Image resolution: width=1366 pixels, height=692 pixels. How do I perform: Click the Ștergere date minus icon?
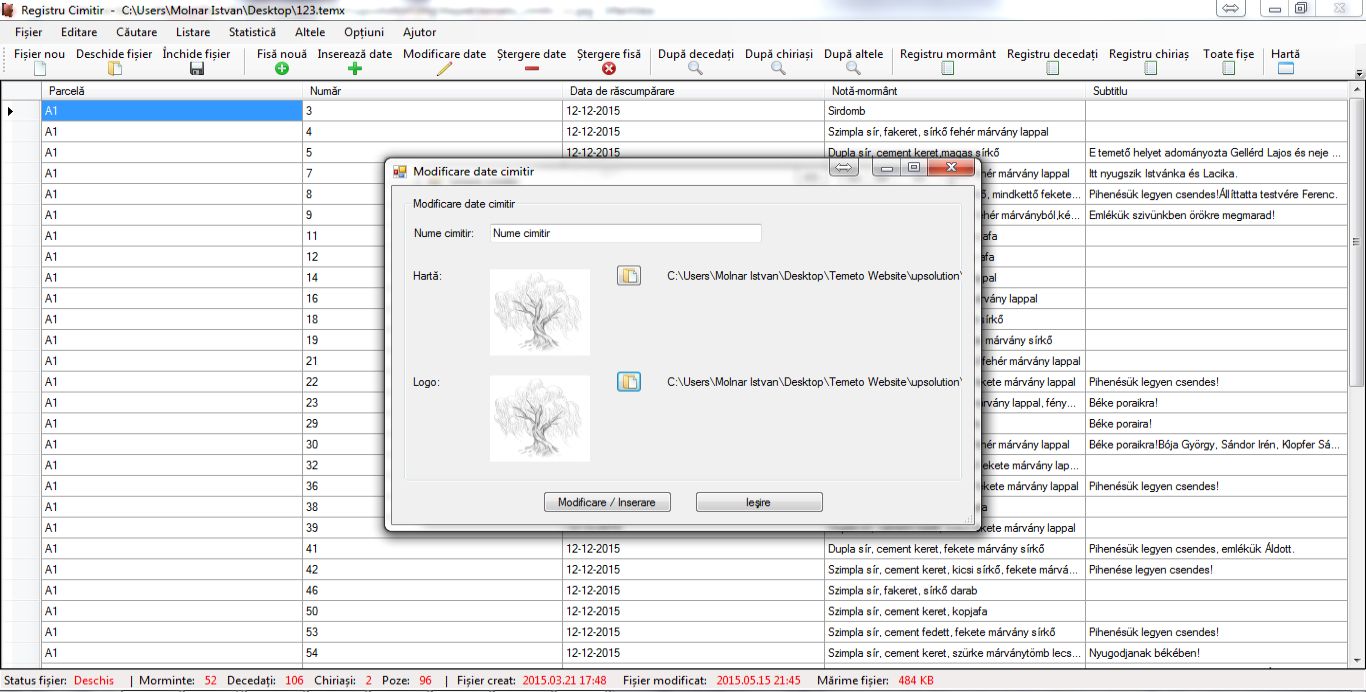coord(532,68)
